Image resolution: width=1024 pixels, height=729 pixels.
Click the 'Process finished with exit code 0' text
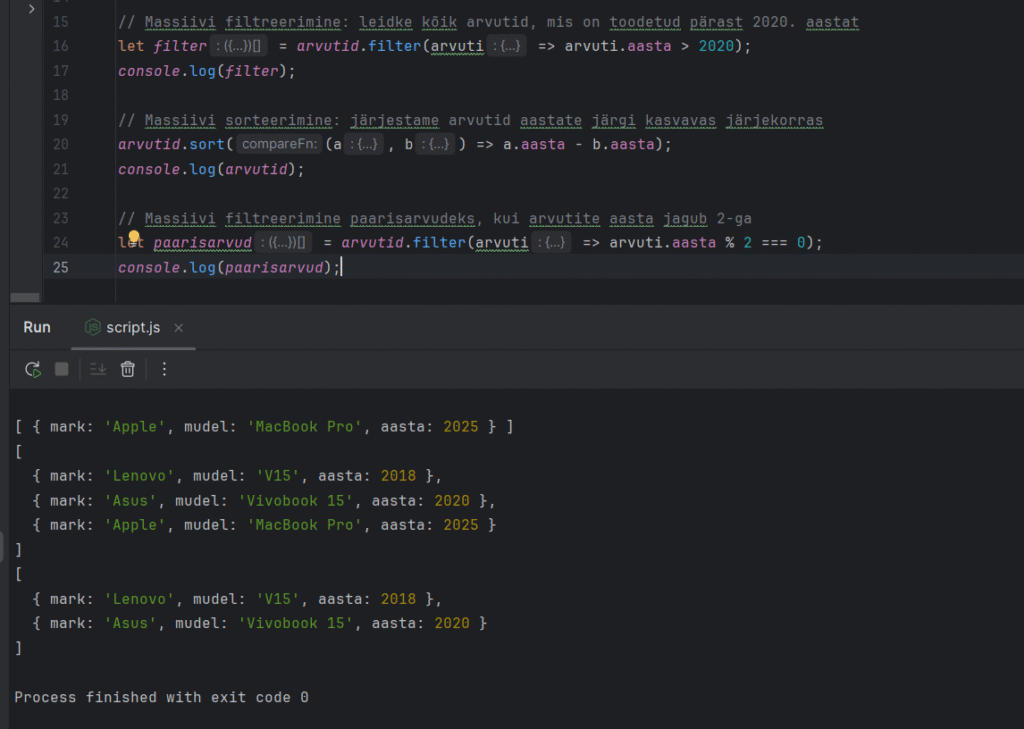point(161,697)
